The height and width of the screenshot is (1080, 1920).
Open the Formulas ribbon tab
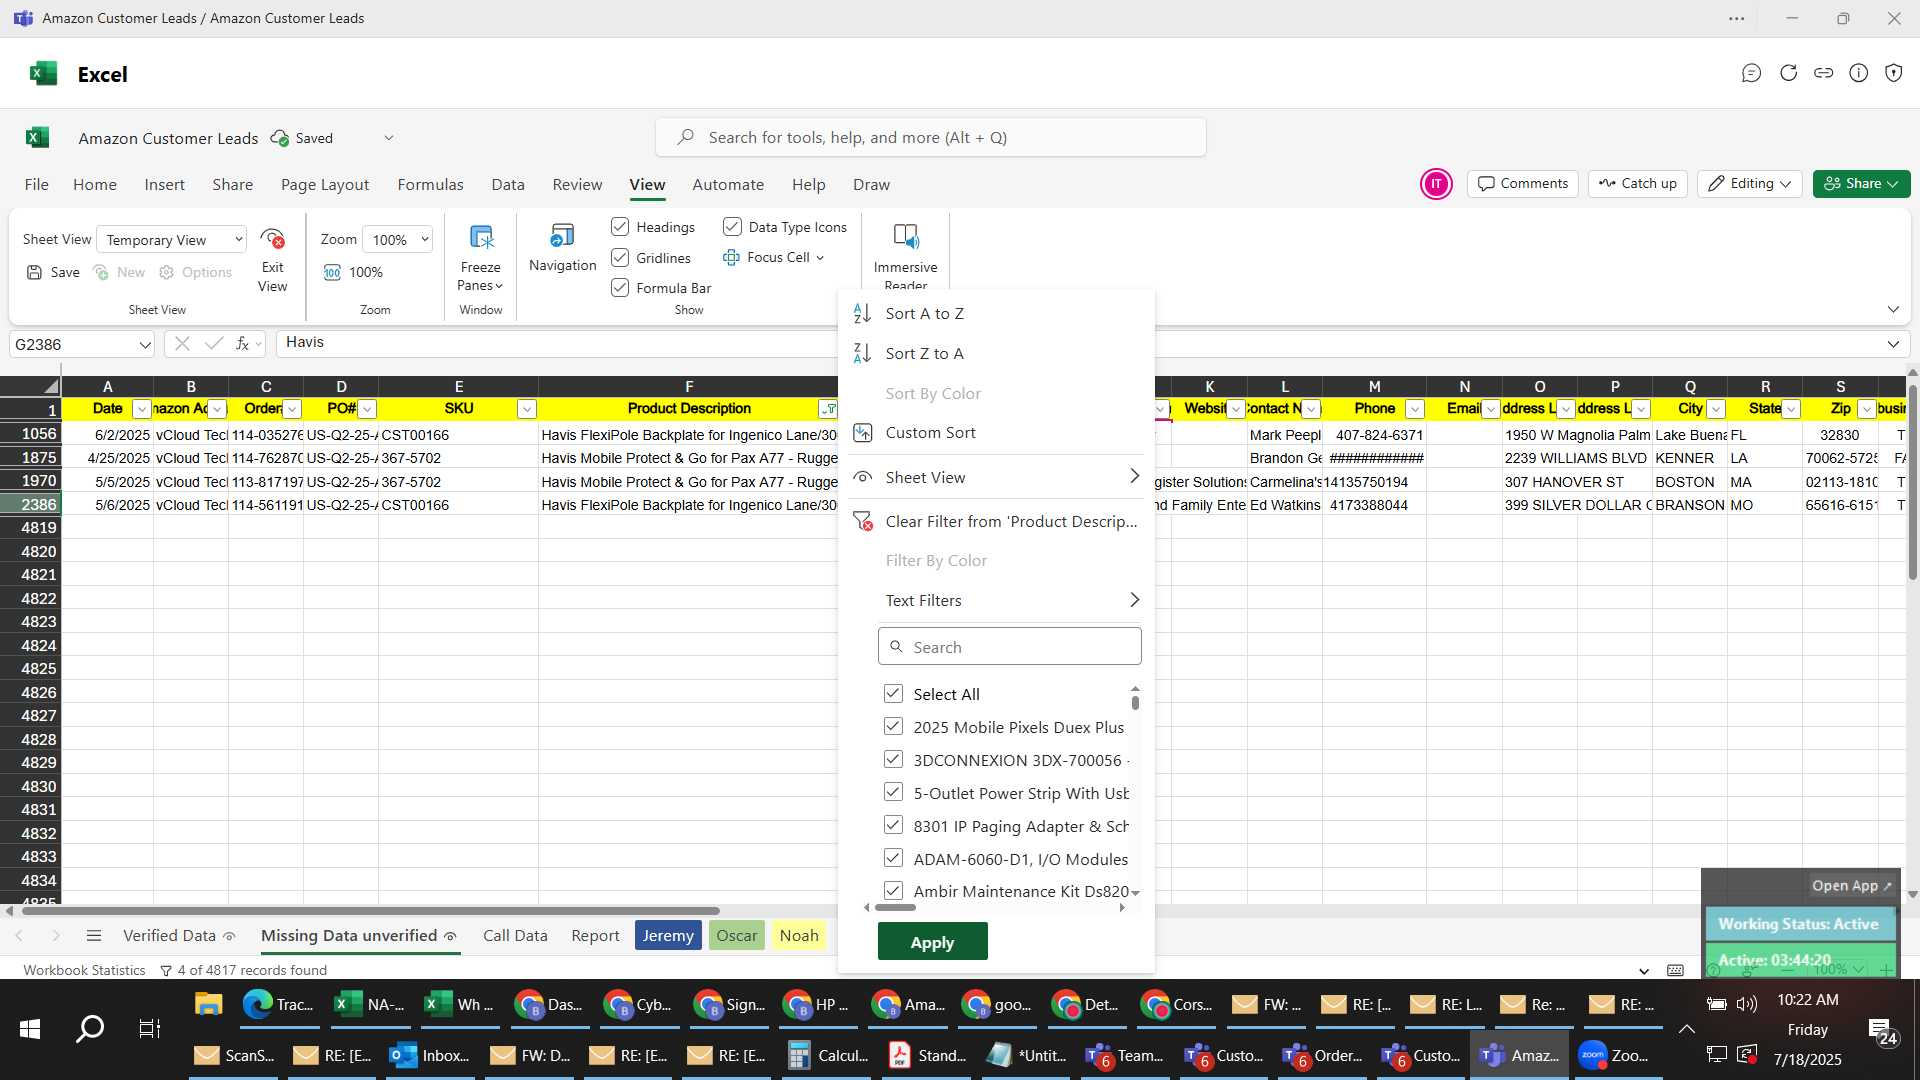click(x=430, y=185)
